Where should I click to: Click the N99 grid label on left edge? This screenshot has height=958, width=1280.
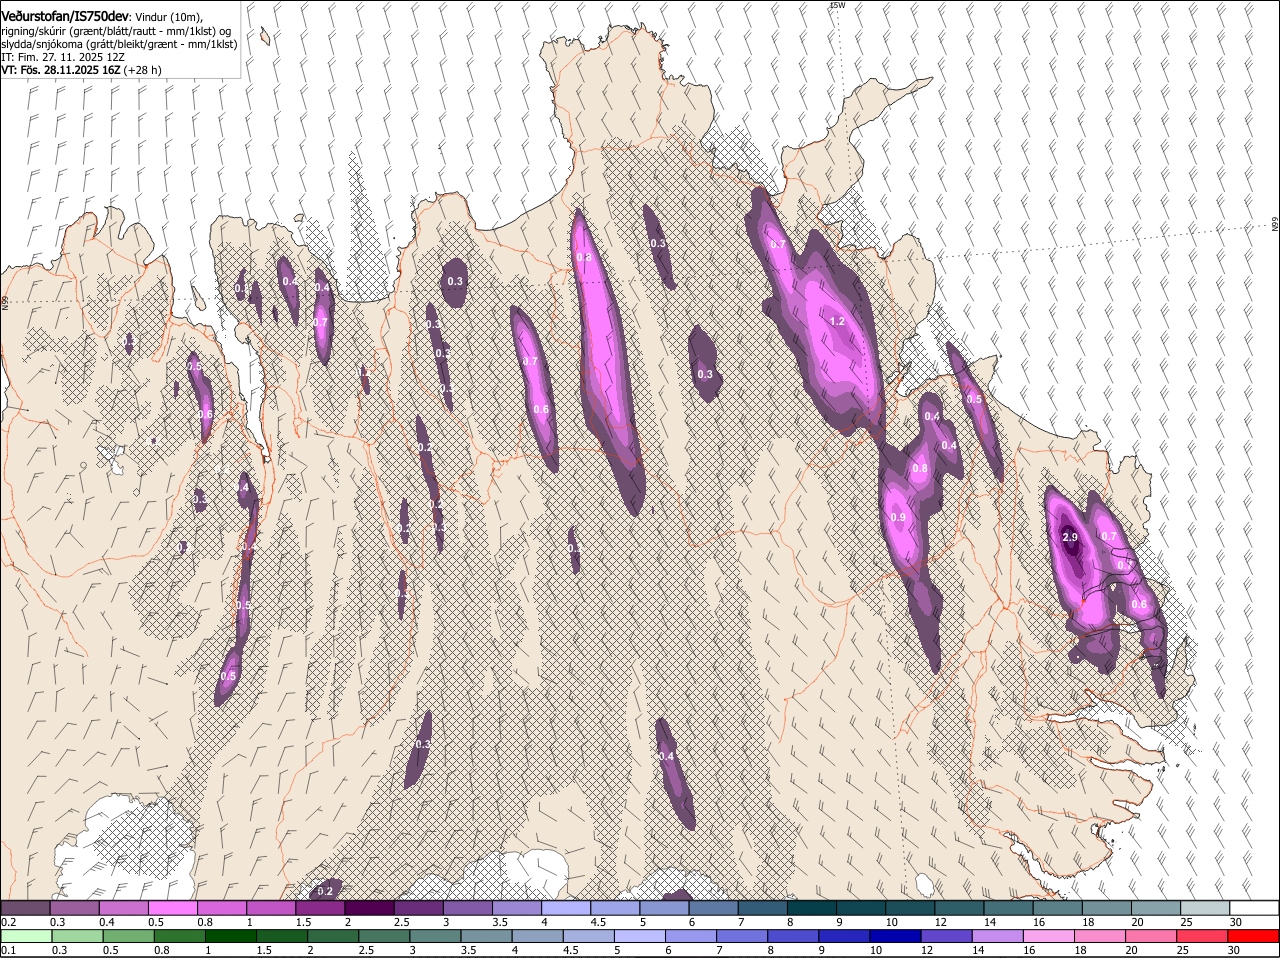point(5,301)
